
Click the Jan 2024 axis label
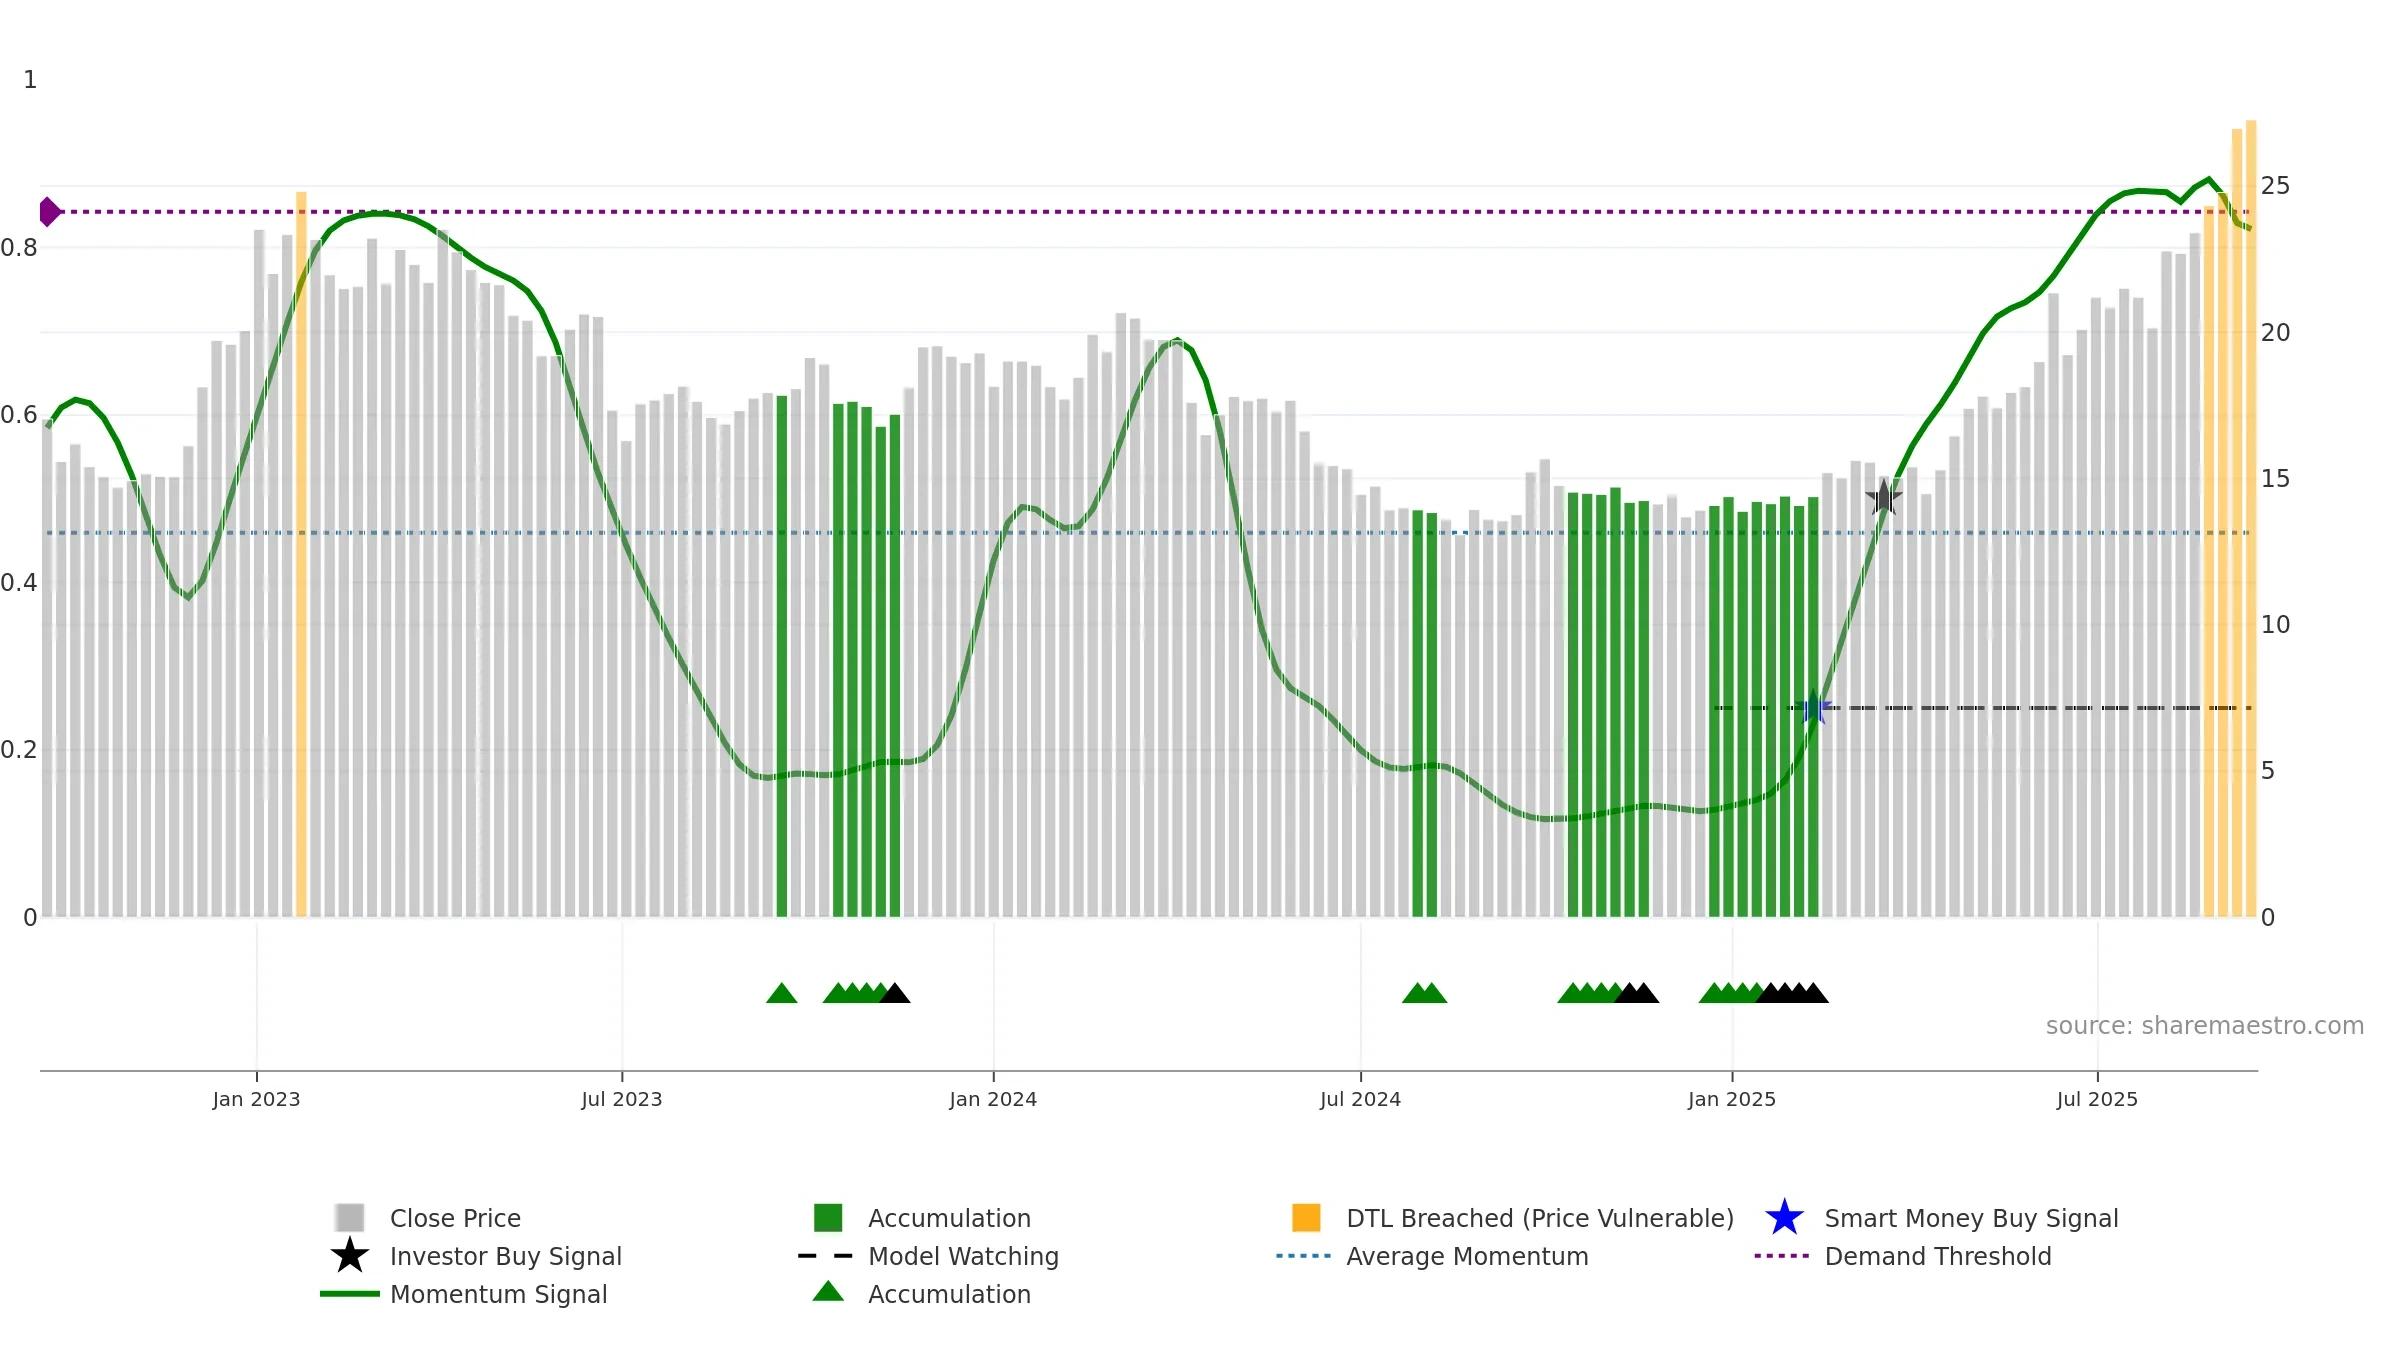coord(993,1099)
